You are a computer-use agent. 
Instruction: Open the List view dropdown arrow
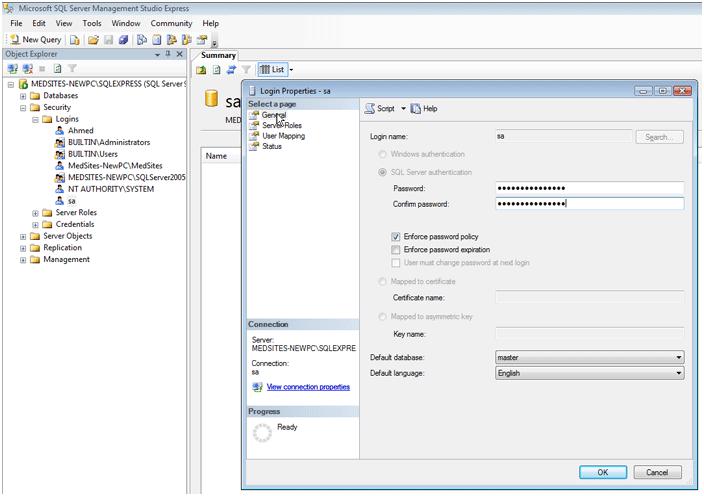click(x=291, y=70)
